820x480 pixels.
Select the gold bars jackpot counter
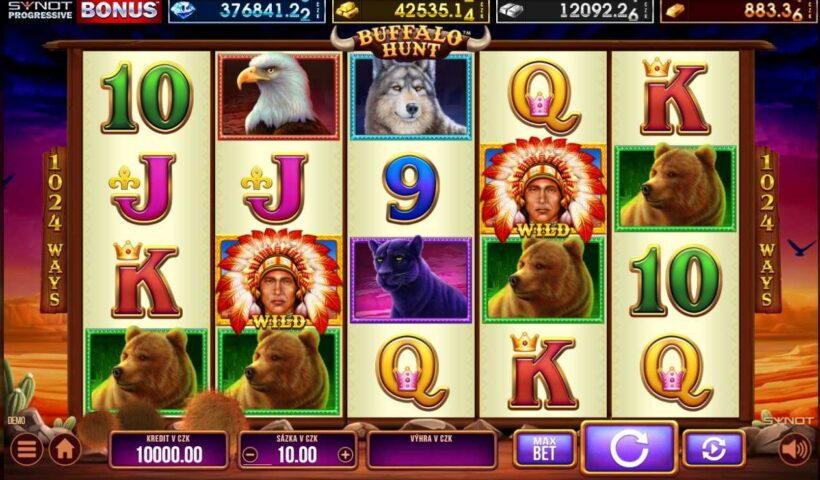point(411,10)
